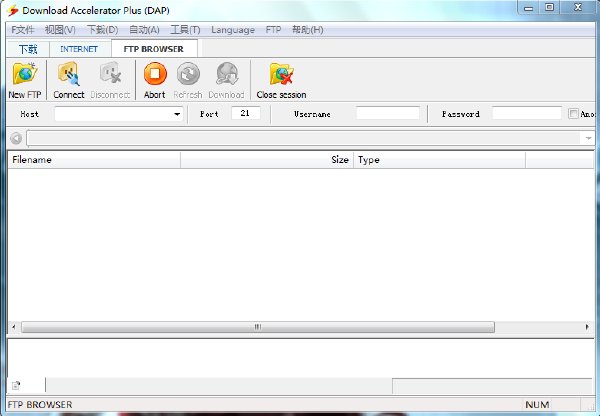Click the FTP BROWSER status bar text

tap(40, 405)
